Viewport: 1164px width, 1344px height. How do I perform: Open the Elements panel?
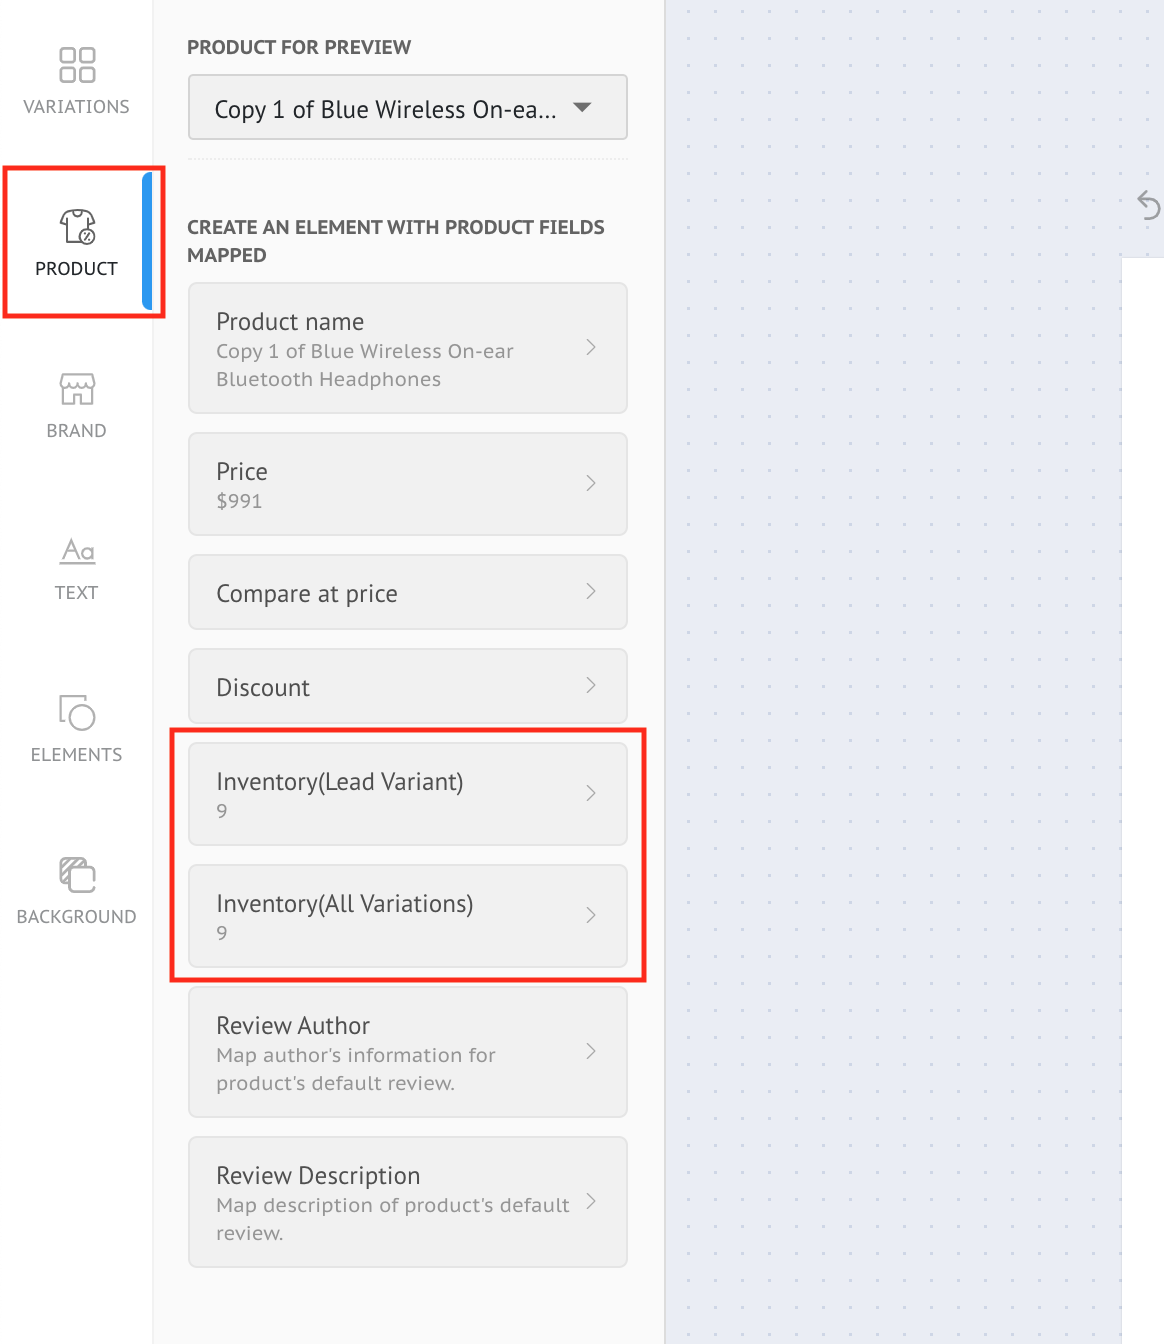point(76,727)
